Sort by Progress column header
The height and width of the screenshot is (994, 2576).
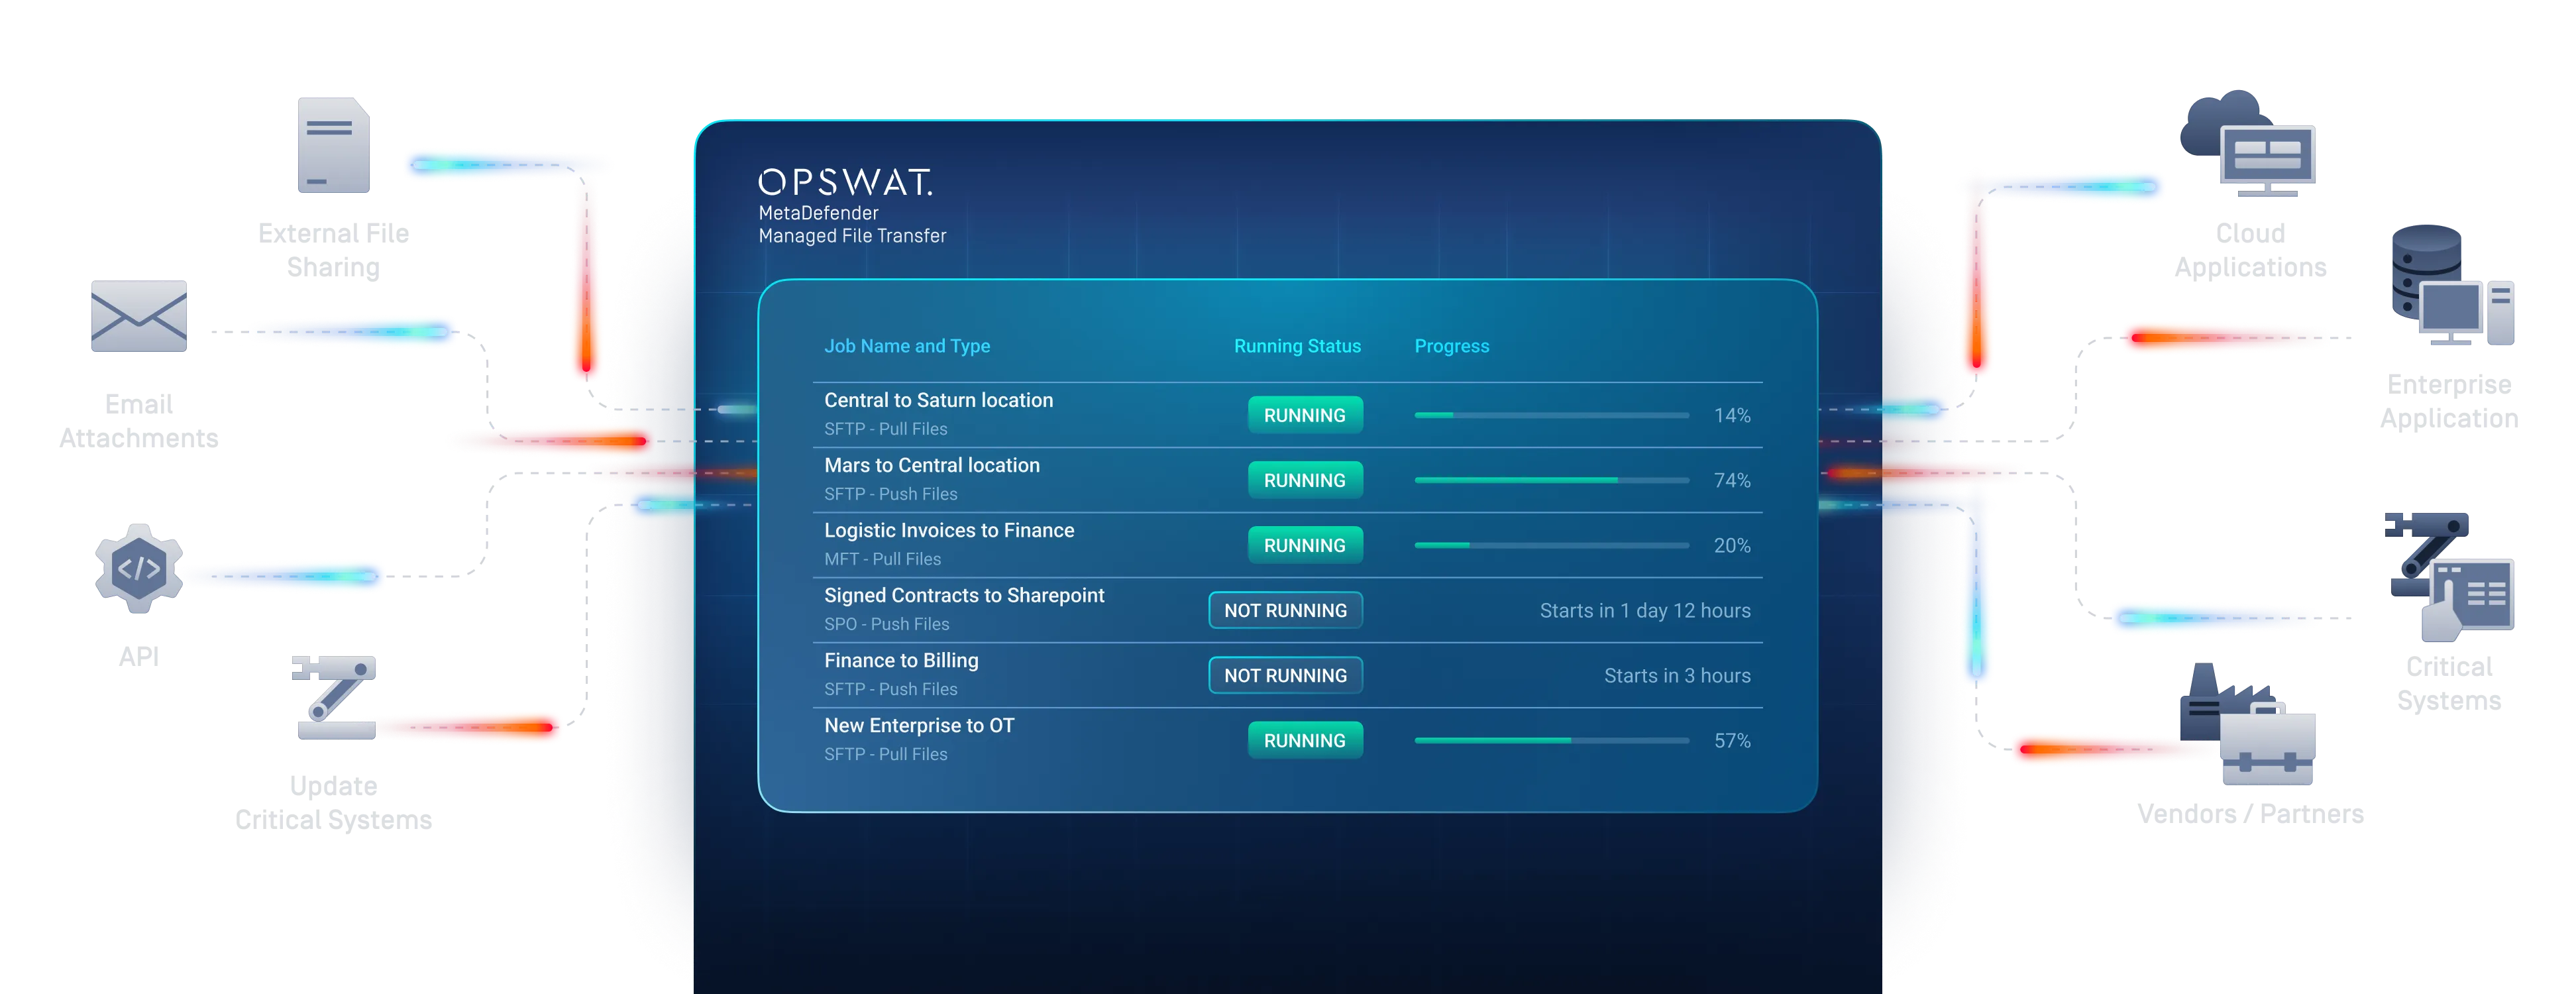1451,346
